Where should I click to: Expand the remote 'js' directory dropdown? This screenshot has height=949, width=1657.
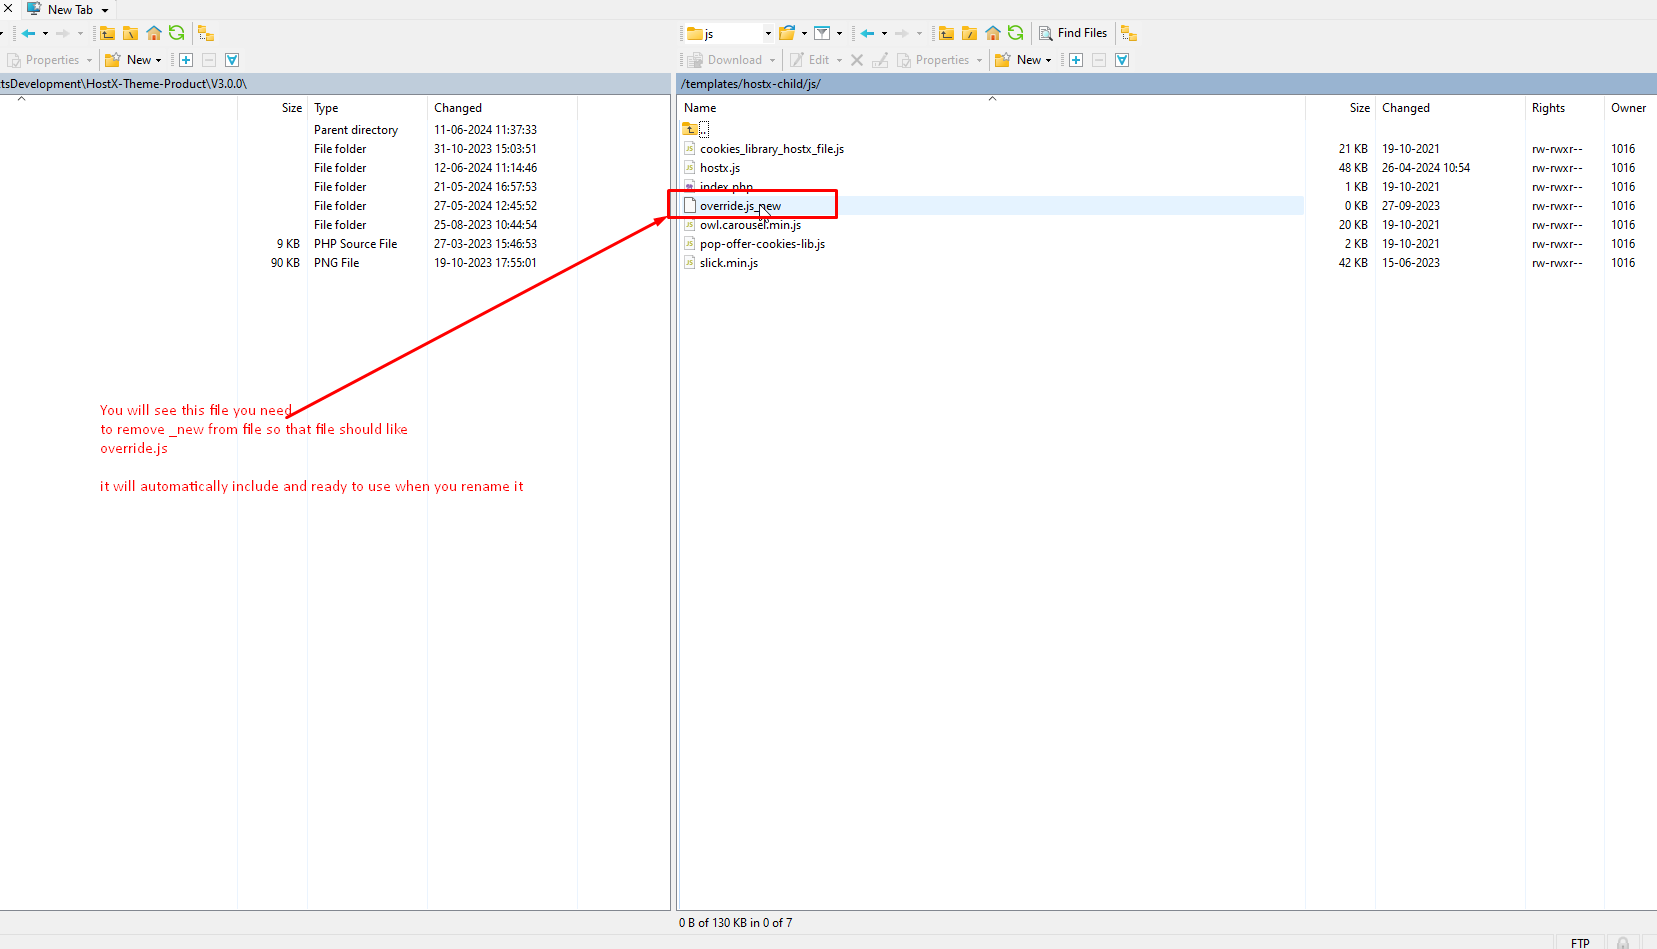768,33
